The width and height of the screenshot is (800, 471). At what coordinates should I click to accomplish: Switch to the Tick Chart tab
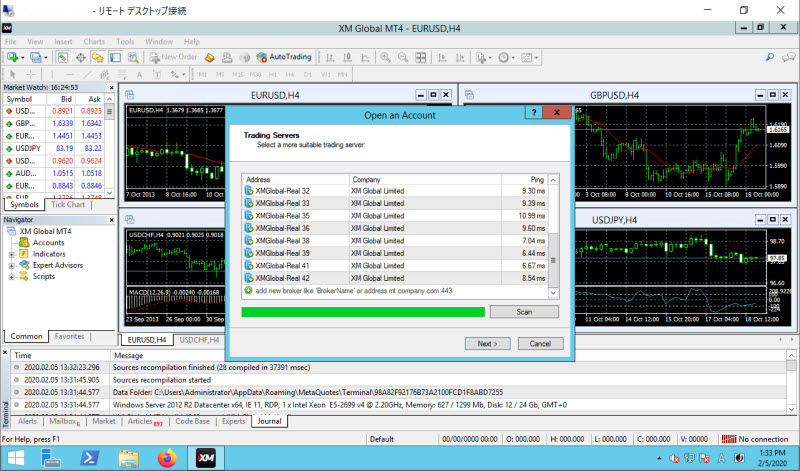68,204
